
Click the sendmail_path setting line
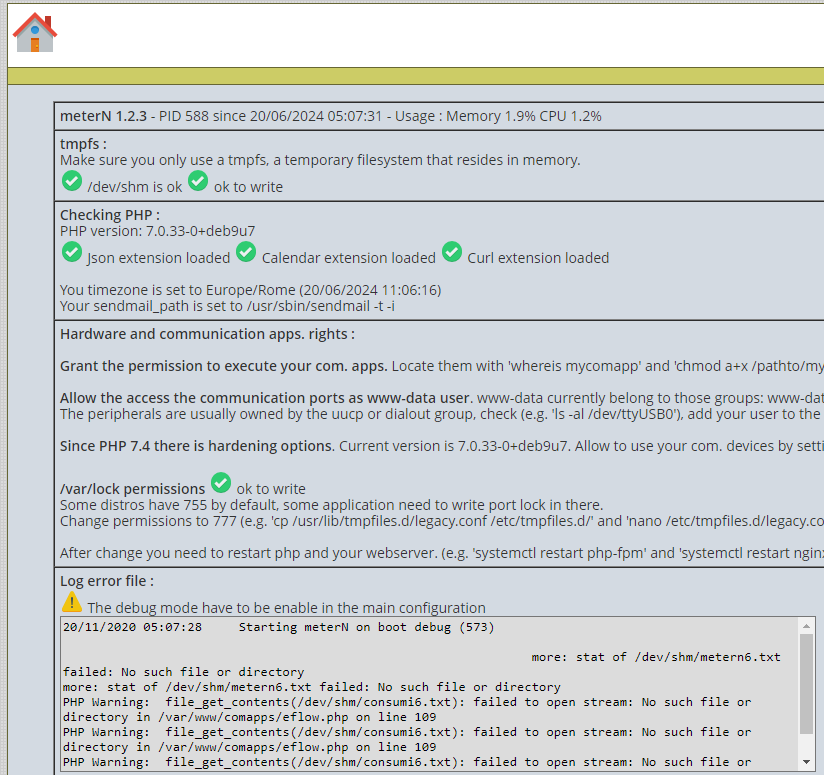click(x=227, y=306)
